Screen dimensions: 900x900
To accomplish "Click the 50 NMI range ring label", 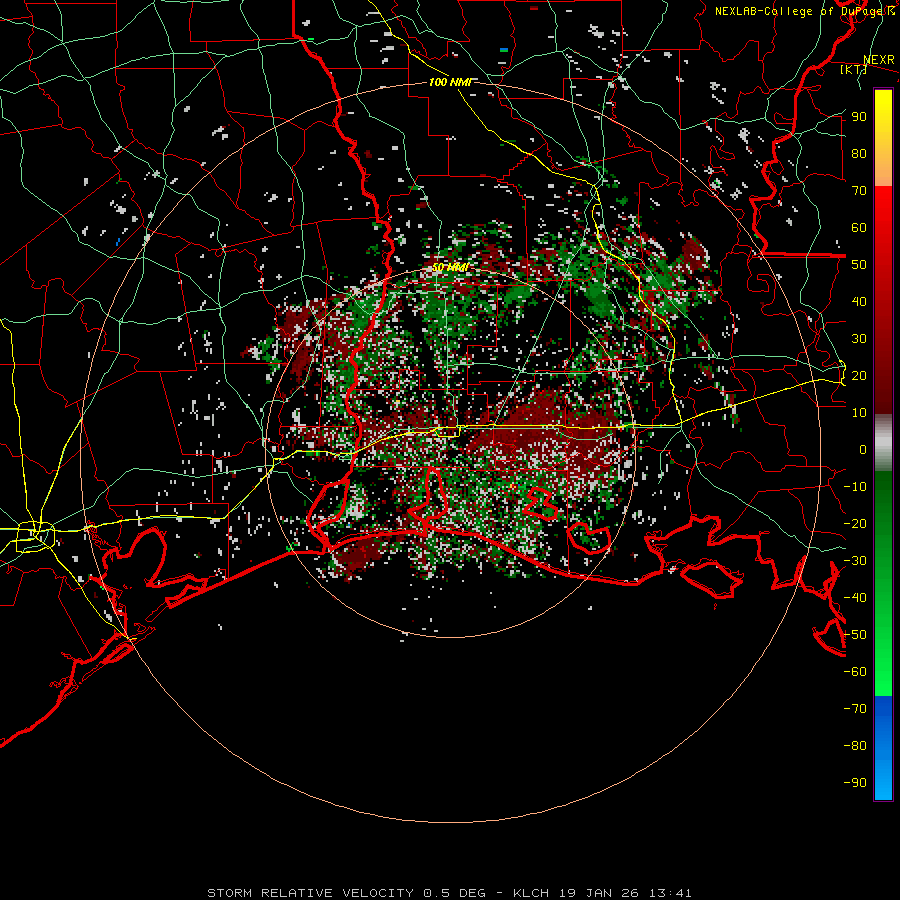I will [x=450, y=267].
